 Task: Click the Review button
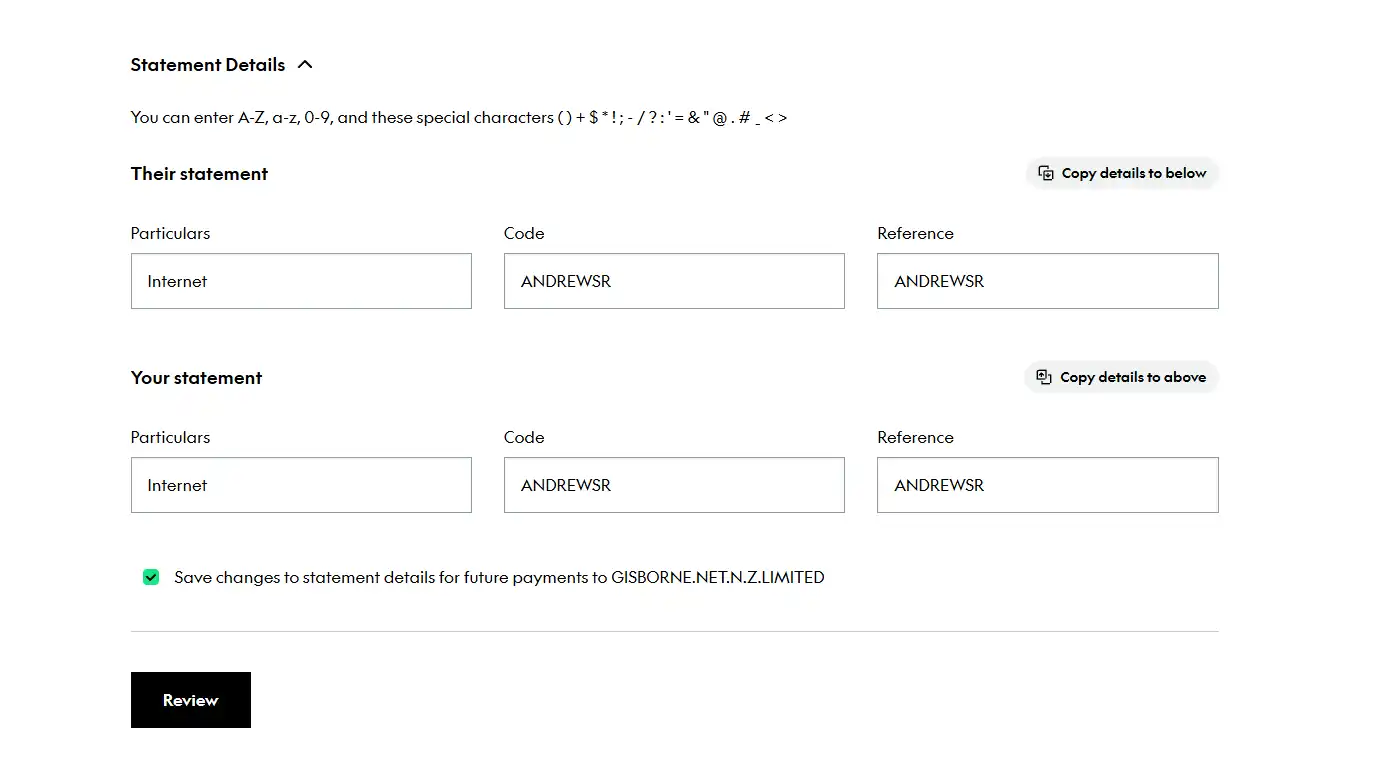190,700
